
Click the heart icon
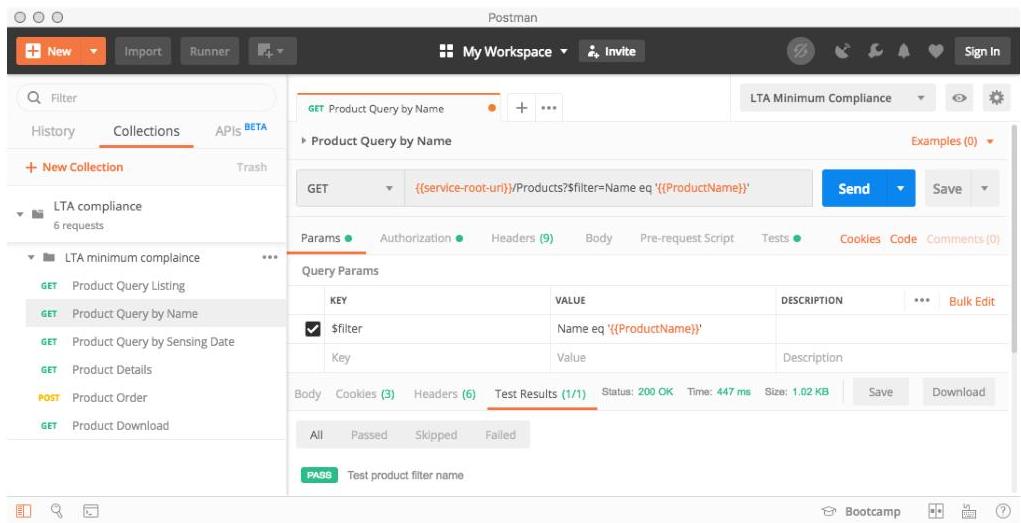click(936, 51)
